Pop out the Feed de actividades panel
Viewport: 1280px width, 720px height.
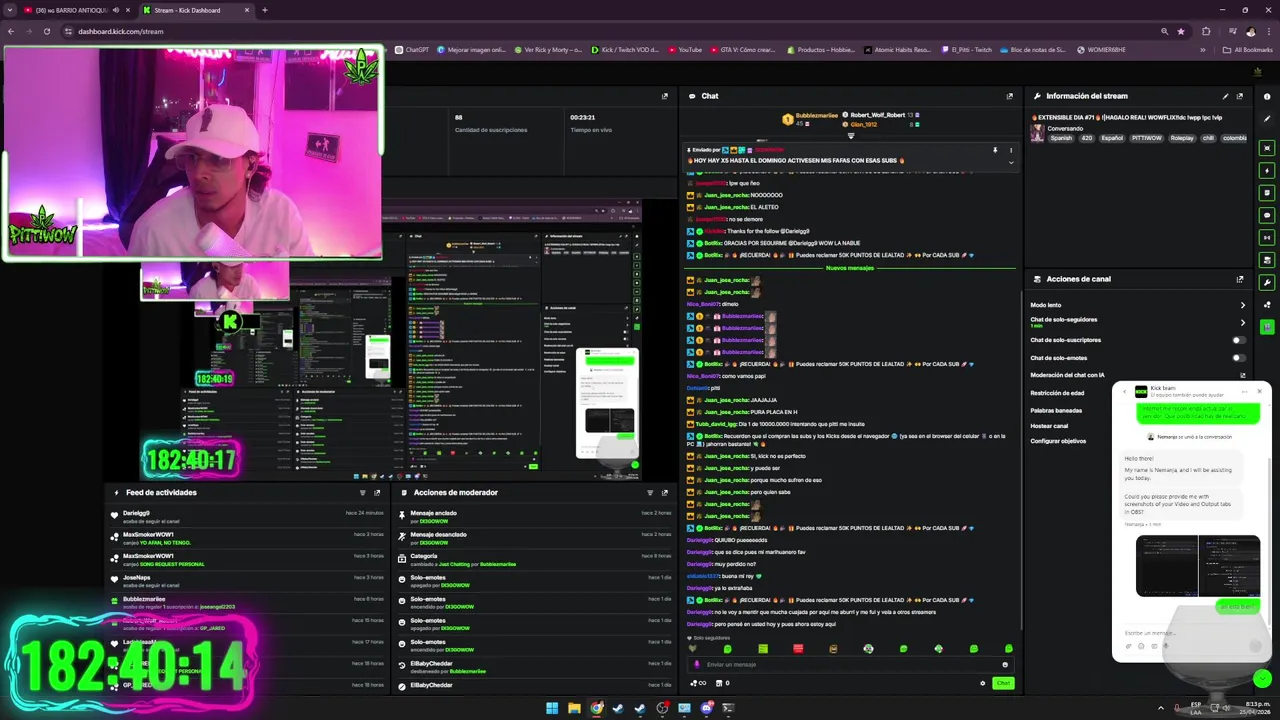coord(377,492)
